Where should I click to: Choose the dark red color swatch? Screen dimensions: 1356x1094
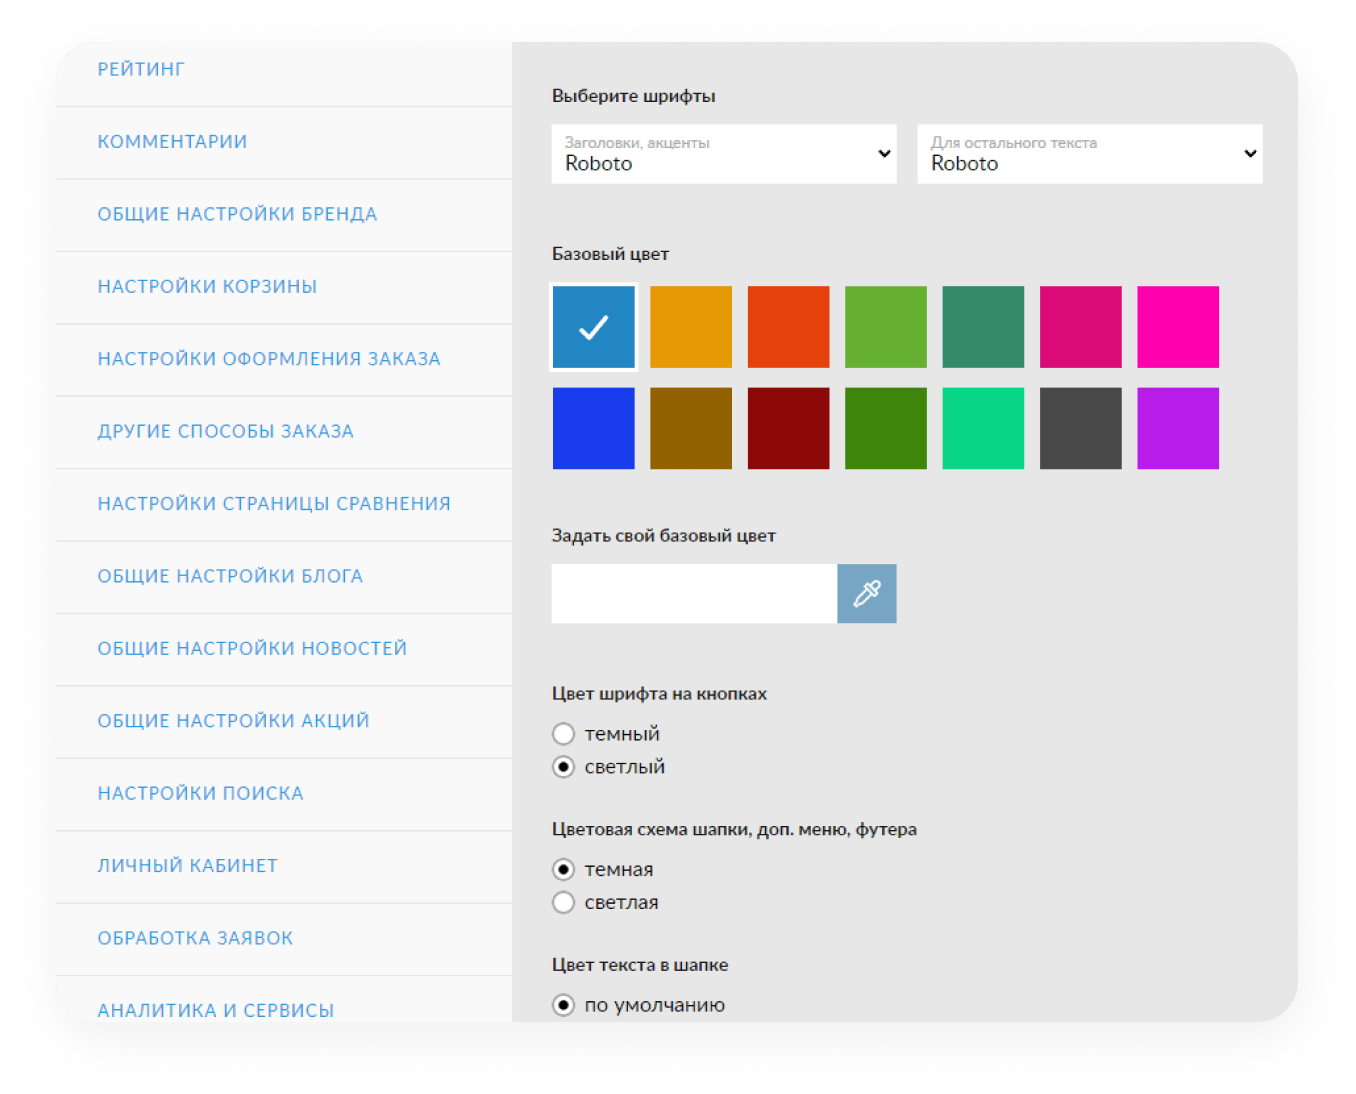[x=788, y=428]
